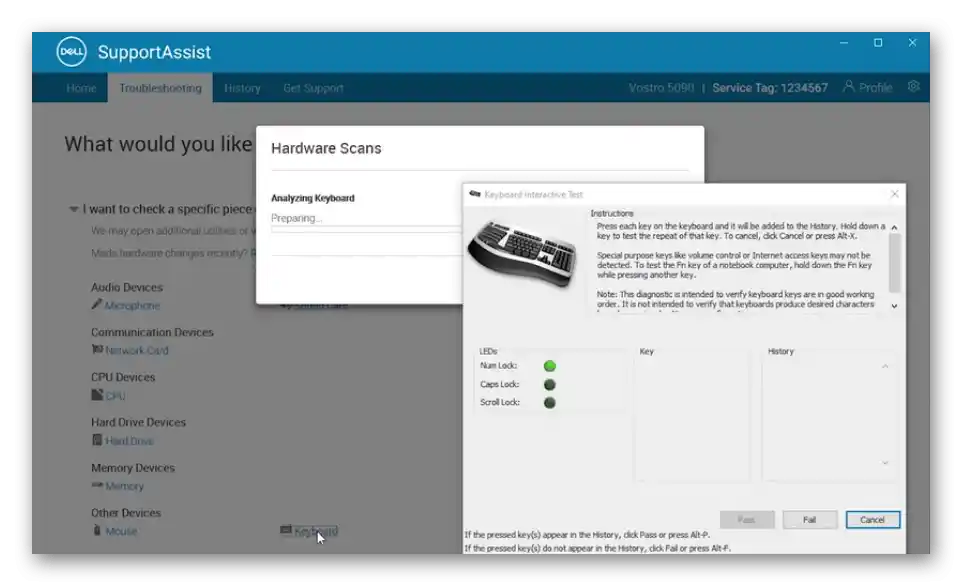Switch to the Home tab
The height and width of the screenshot is (586, 962).
81,88
